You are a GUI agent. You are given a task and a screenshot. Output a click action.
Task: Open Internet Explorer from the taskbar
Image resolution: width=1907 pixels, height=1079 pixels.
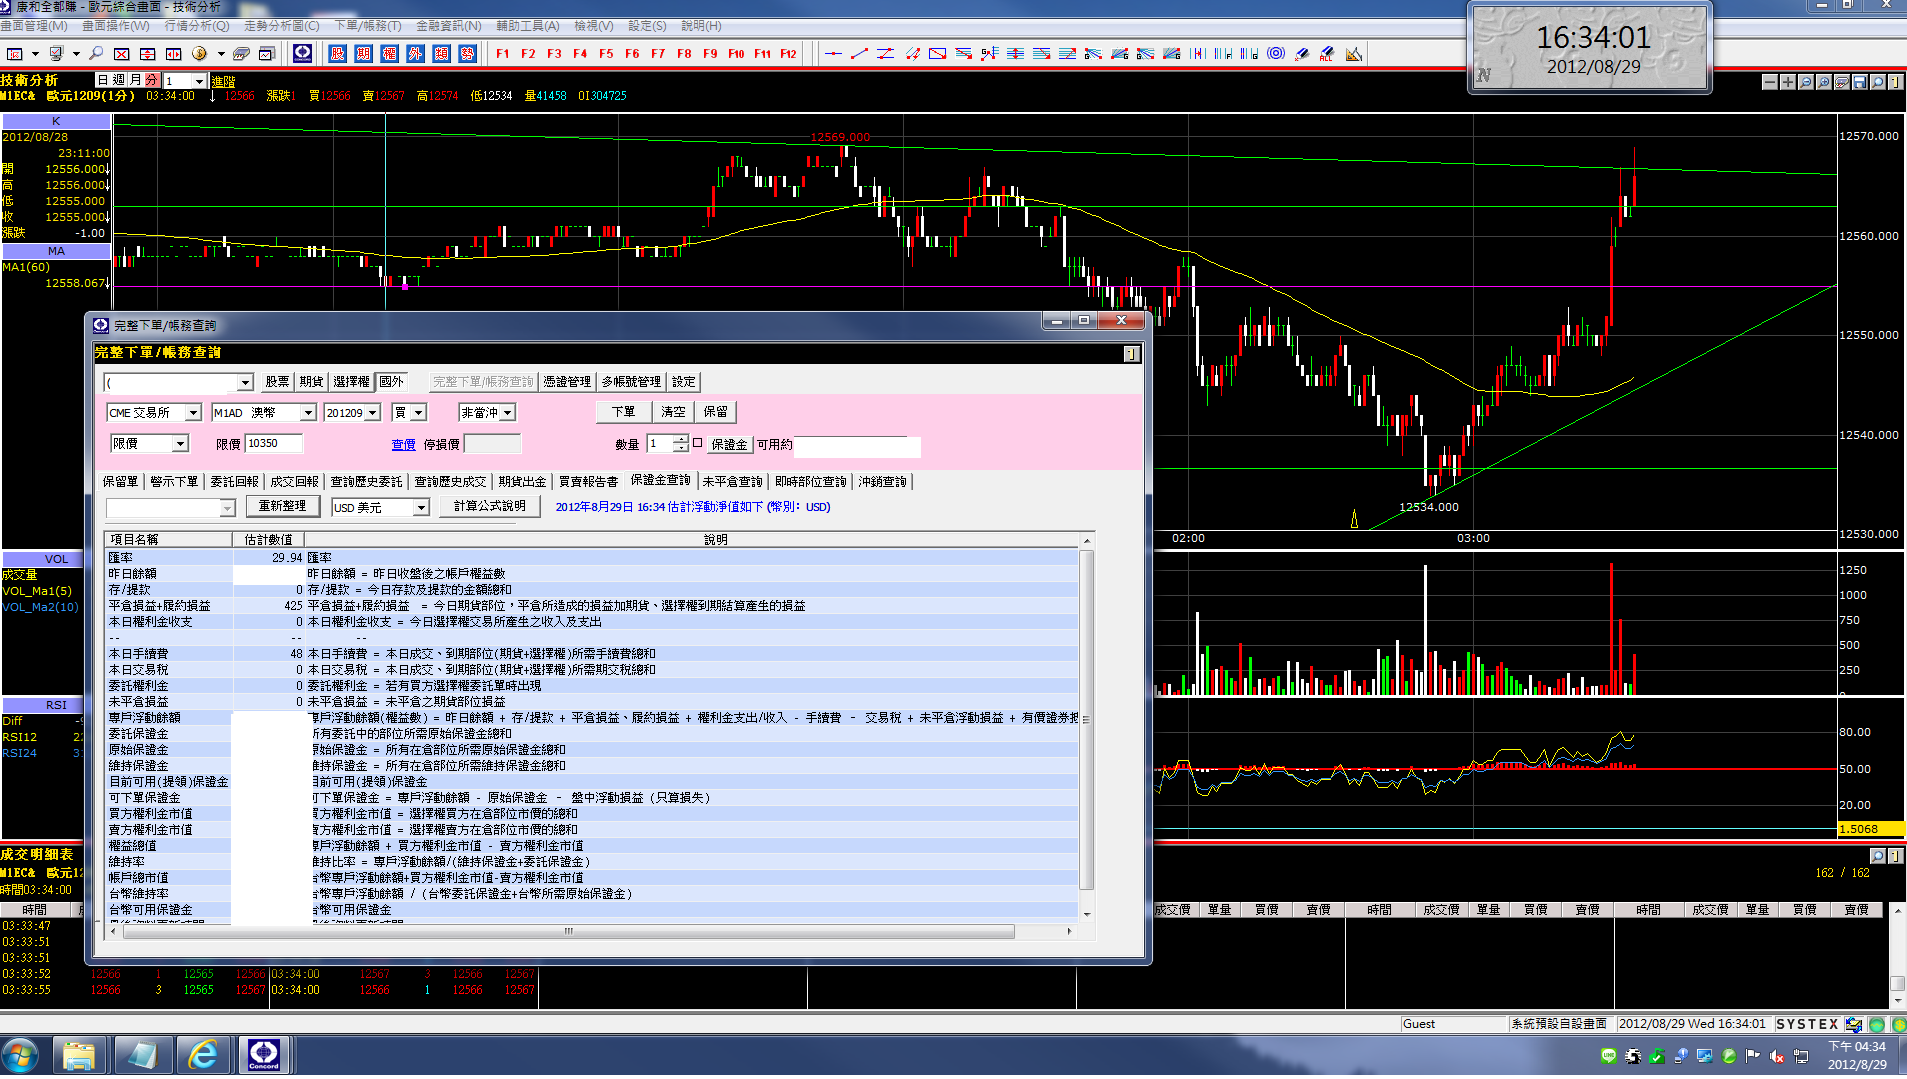pos(203,1055)
